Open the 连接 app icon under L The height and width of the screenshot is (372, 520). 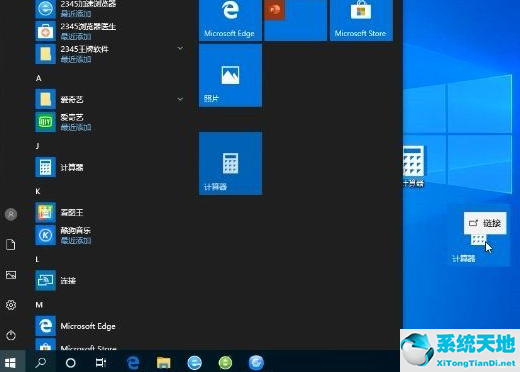coord(45,280)
